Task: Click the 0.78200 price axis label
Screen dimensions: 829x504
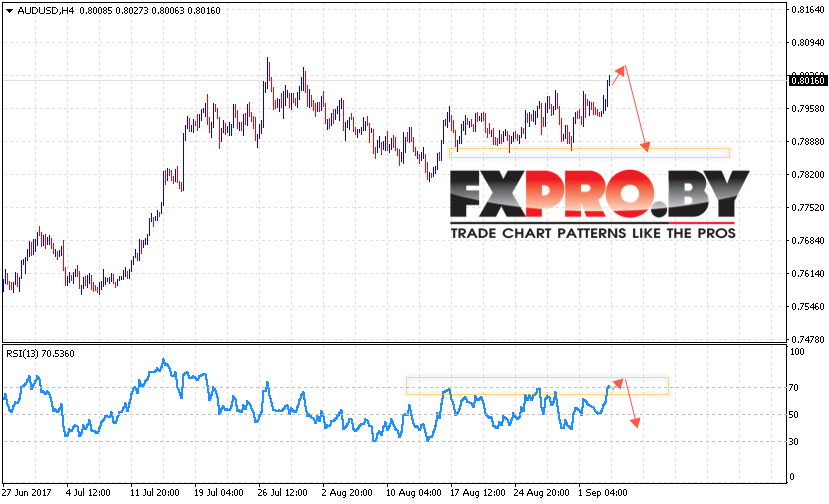Action: tap(808, 175)
